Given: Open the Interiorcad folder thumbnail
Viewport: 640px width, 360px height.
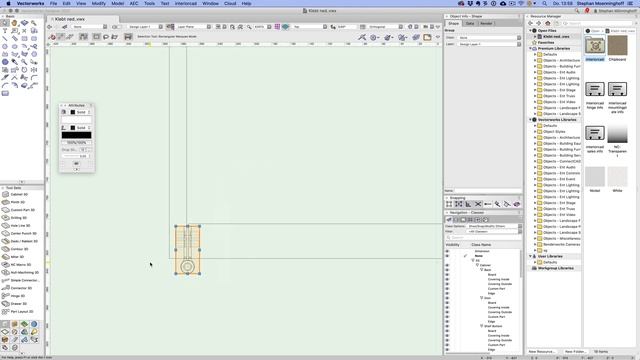Looking at the screenshot, I should tap(595, 45).
